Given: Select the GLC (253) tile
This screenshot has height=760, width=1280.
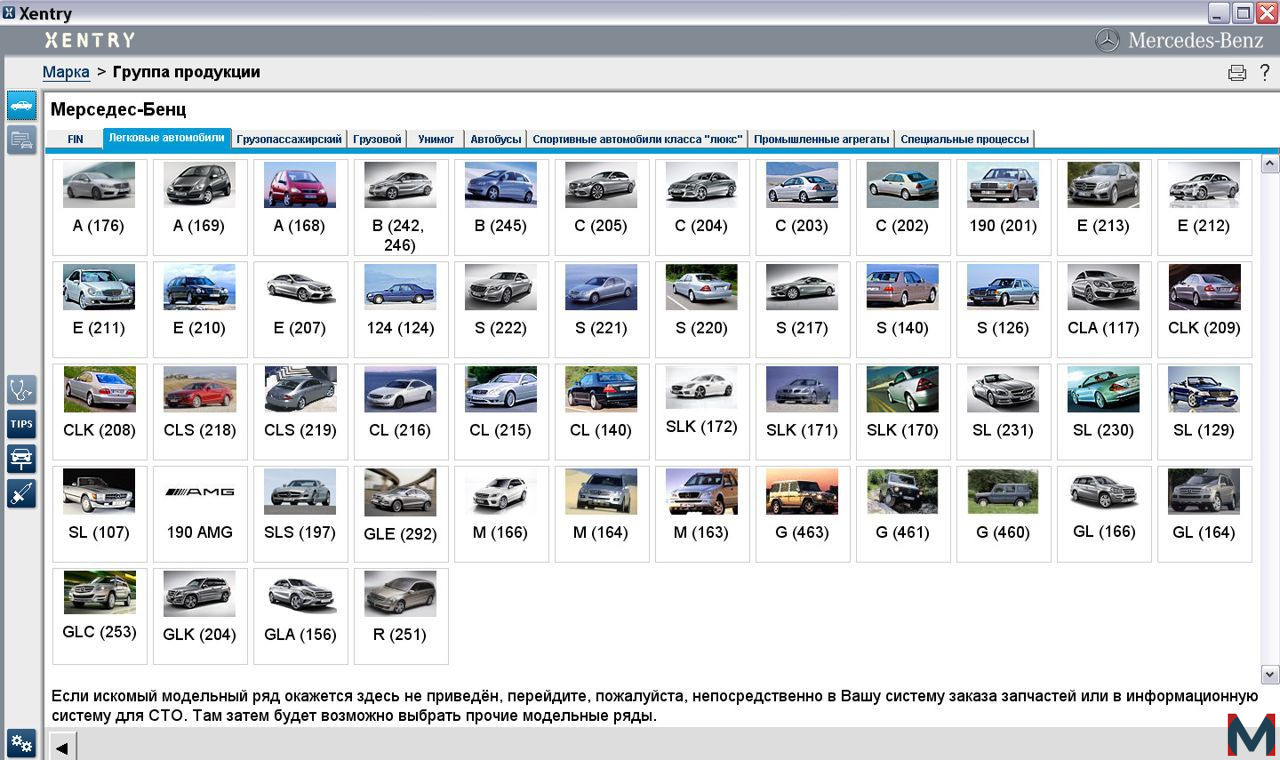Looking at the screenshot, I should [x=99, y=615].
